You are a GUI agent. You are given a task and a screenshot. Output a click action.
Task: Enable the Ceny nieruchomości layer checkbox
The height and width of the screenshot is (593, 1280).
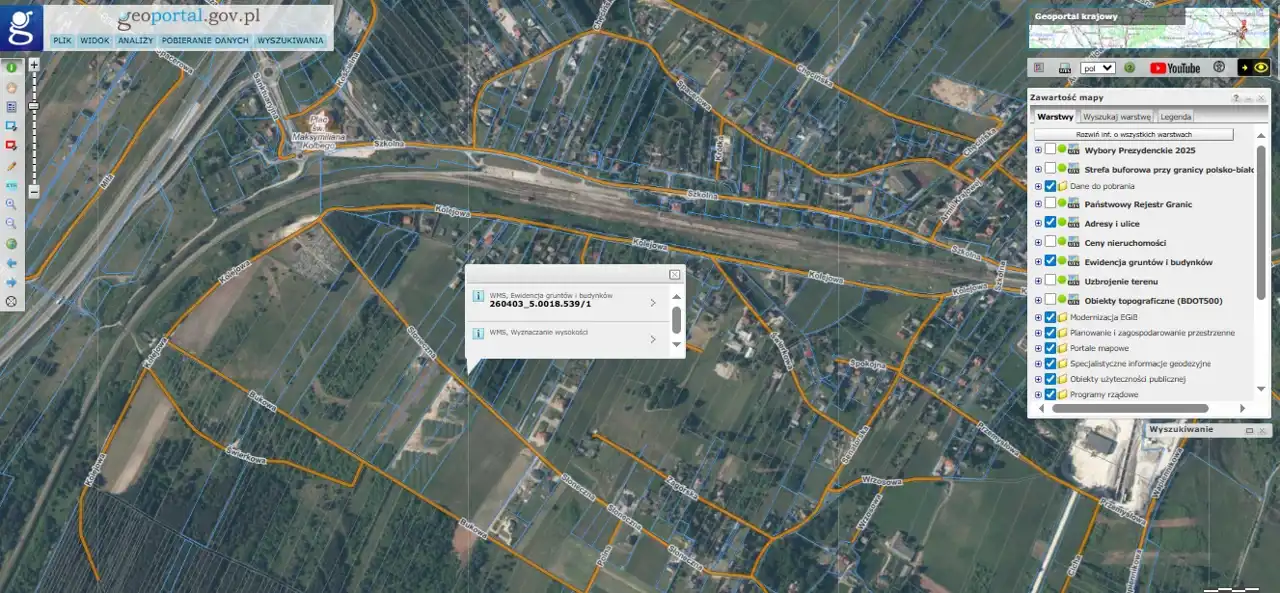click(x=1051, y=243)
